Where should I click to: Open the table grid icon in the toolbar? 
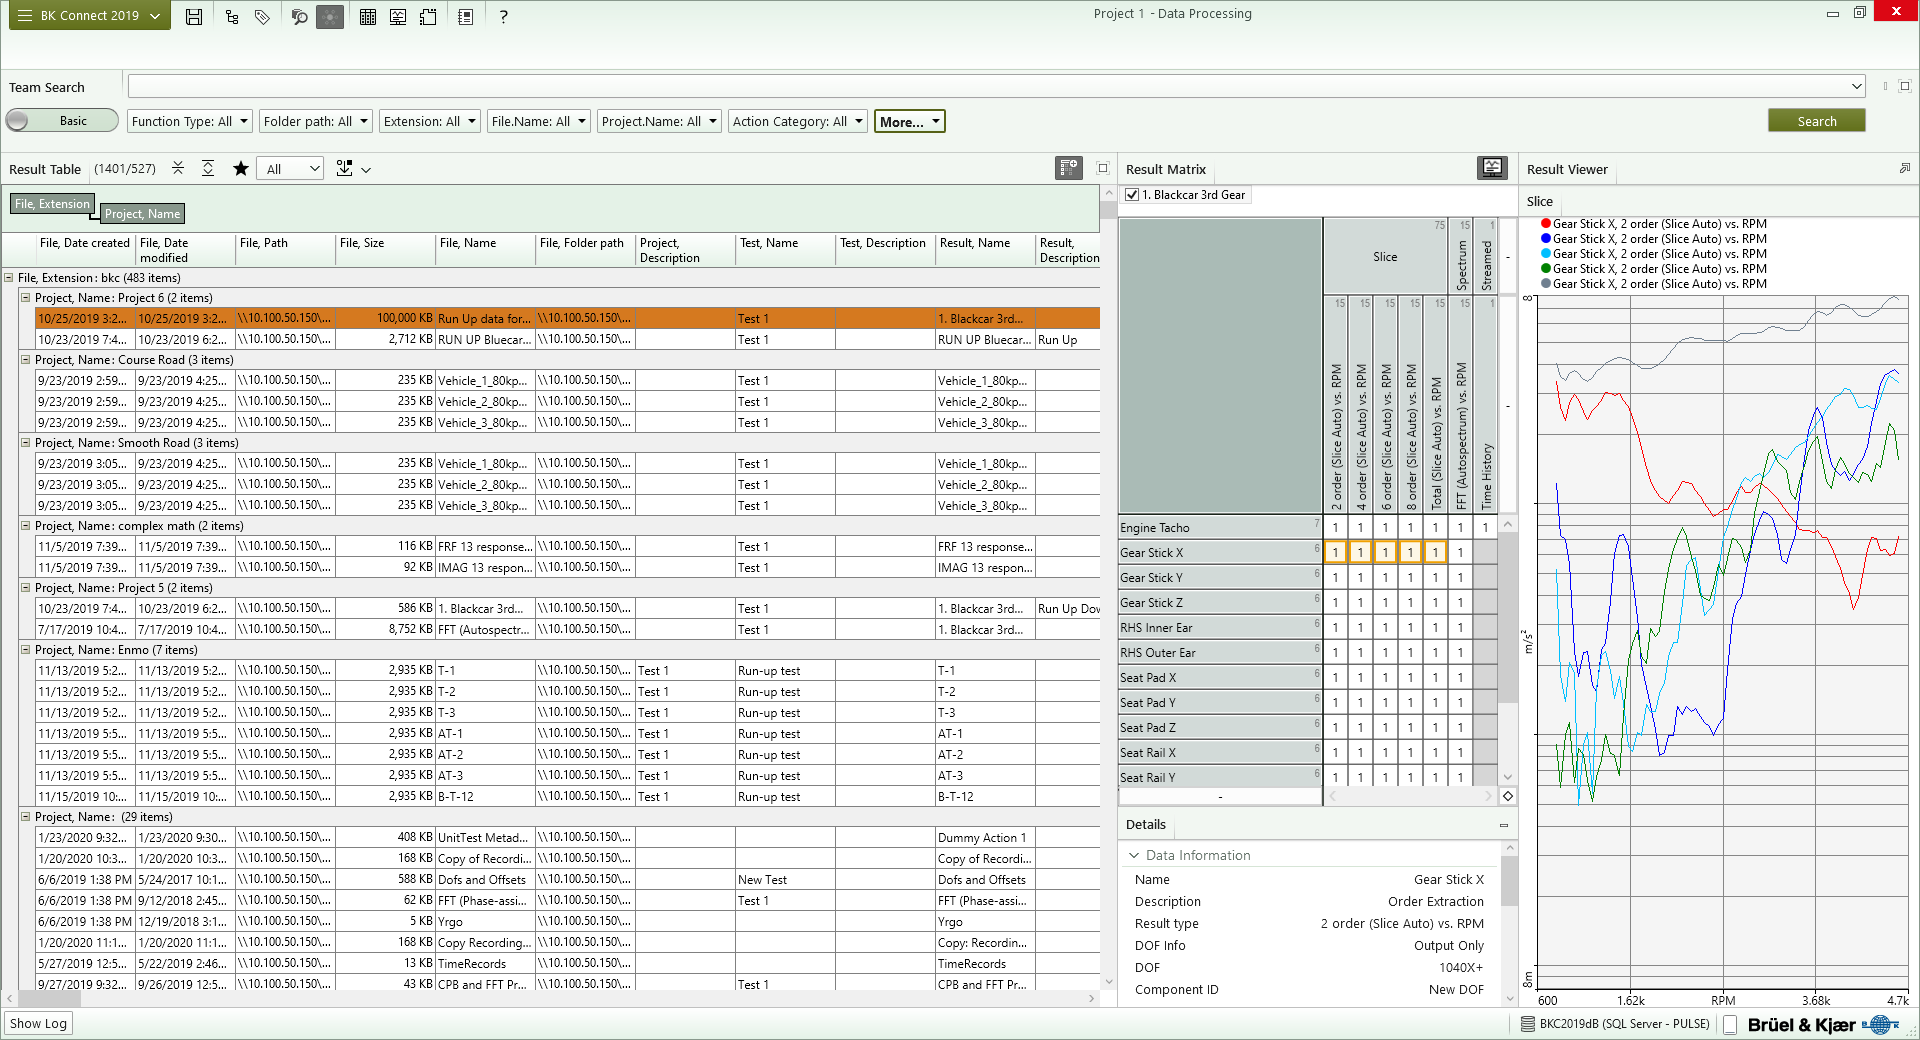coord(368,16)
